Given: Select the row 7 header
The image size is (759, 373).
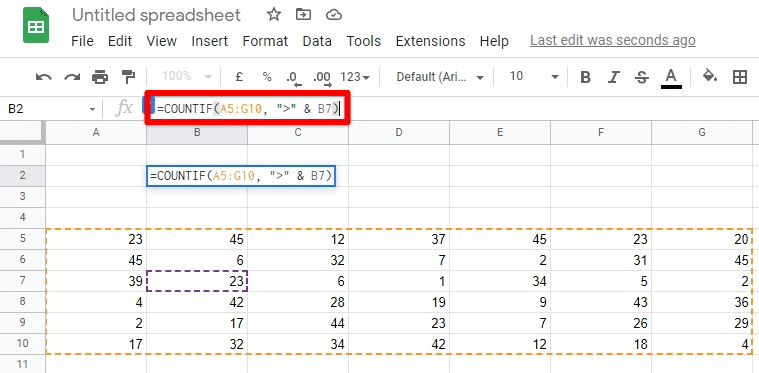Looking at the screenshot, I should [x=23, y=281].
